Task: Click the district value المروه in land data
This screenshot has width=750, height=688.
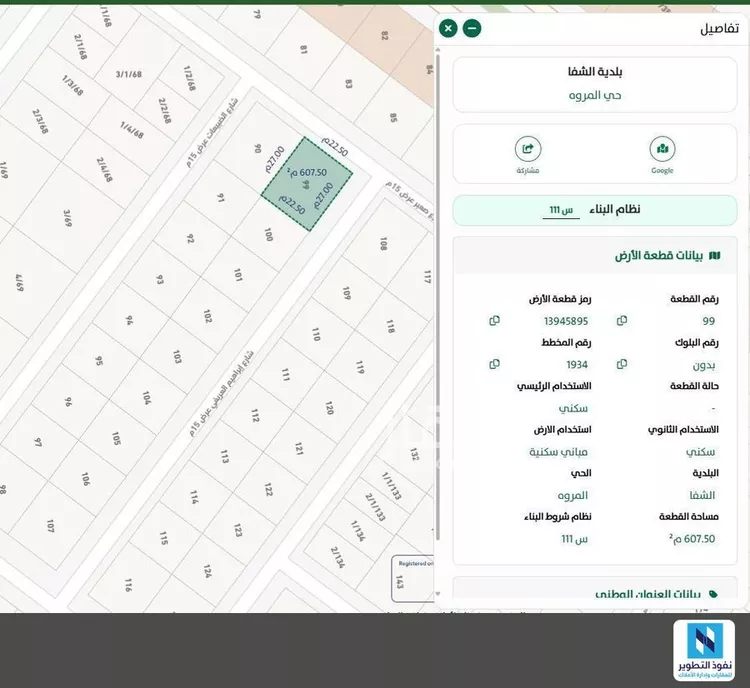Action: (573, 496)
